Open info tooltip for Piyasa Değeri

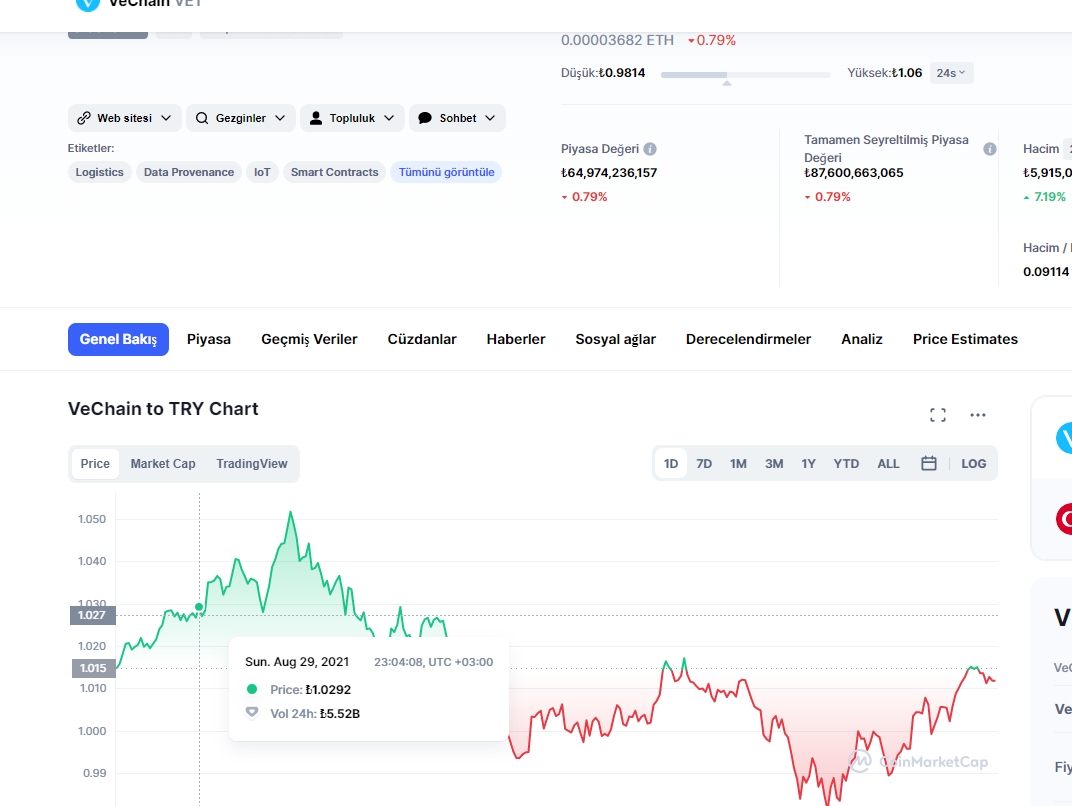tap(650, 149)
